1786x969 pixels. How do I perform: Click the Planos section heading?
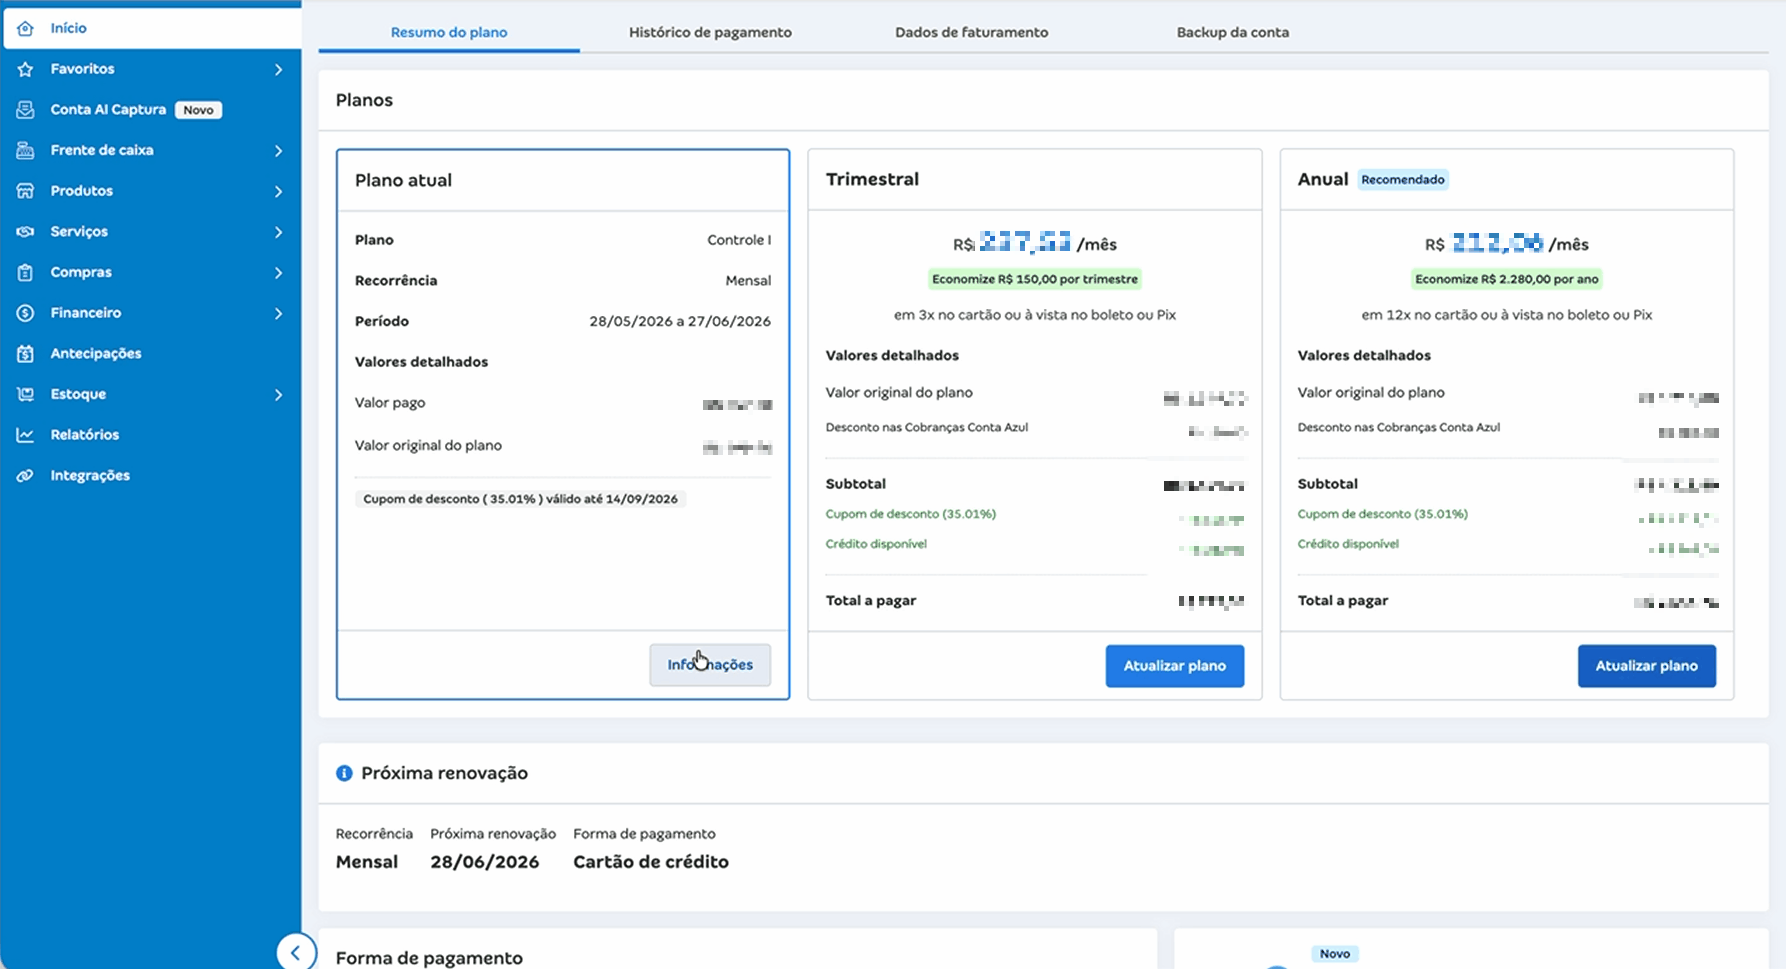pyautogui.click(x=364, y=100)
